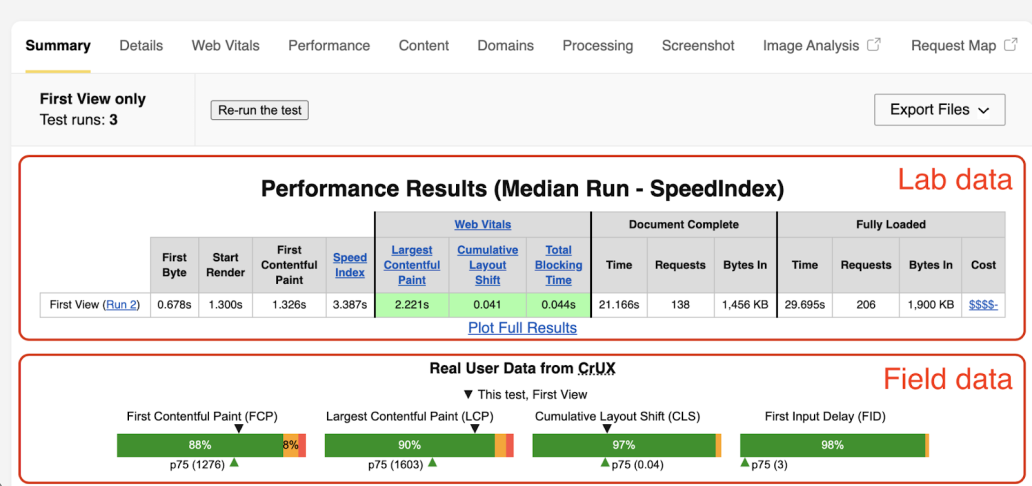Click the 21.166s Document Complete time
The image size is (1032, 486).
619,305
